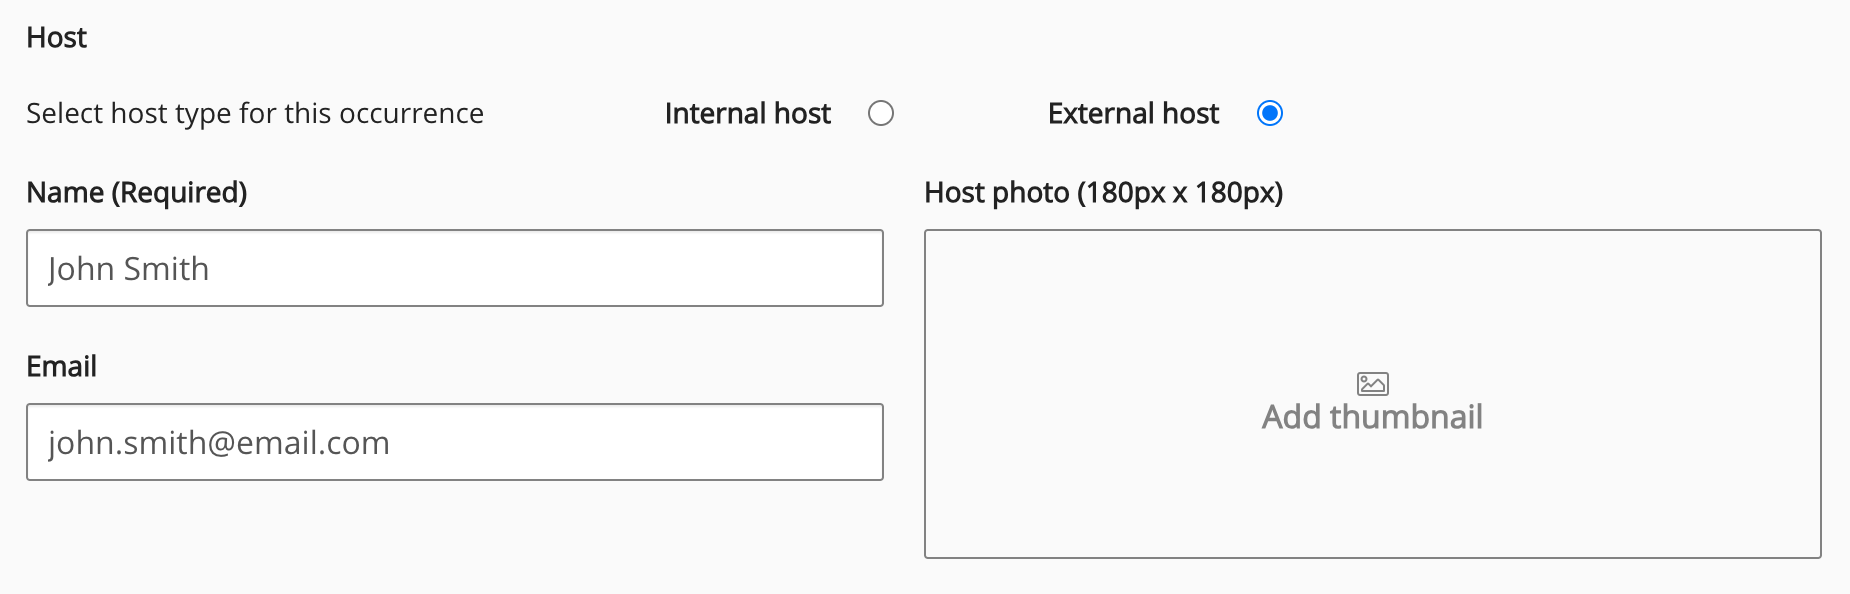Viewport: 1850px width, 594px height.
Task: Click the Internal host label text
Action: pyautogui.click(x=747, y=114)
